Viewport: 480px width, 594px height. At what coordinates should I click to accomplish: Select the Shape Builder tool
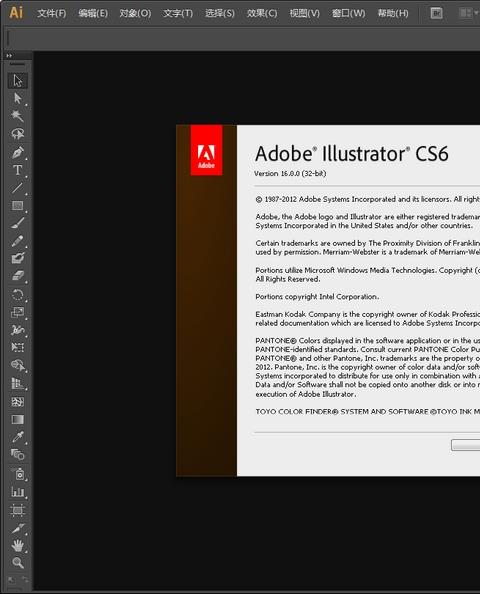17,365
